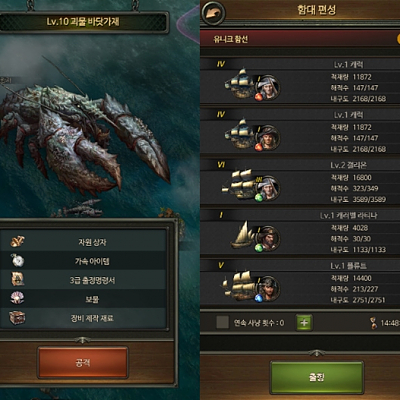This screenshot has height=400, width=400.
Task: Select the second Lv.1 carrack row
Action: 300,132
